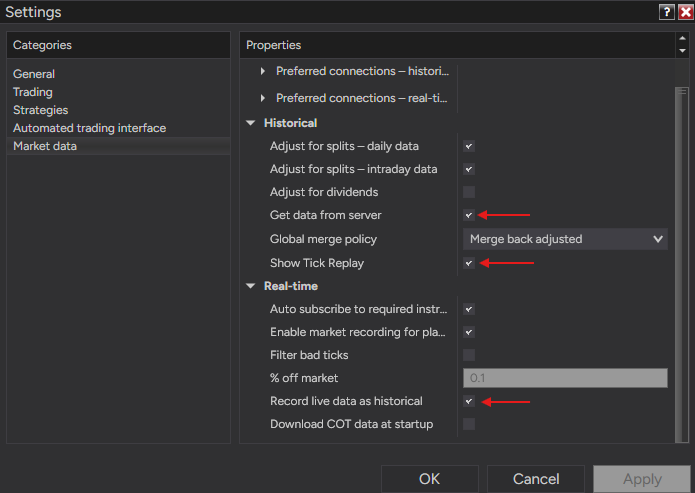This screenshot has width=695, height=493.
Task: Click the Show Tick Replay label
Action: click(317, 263)
